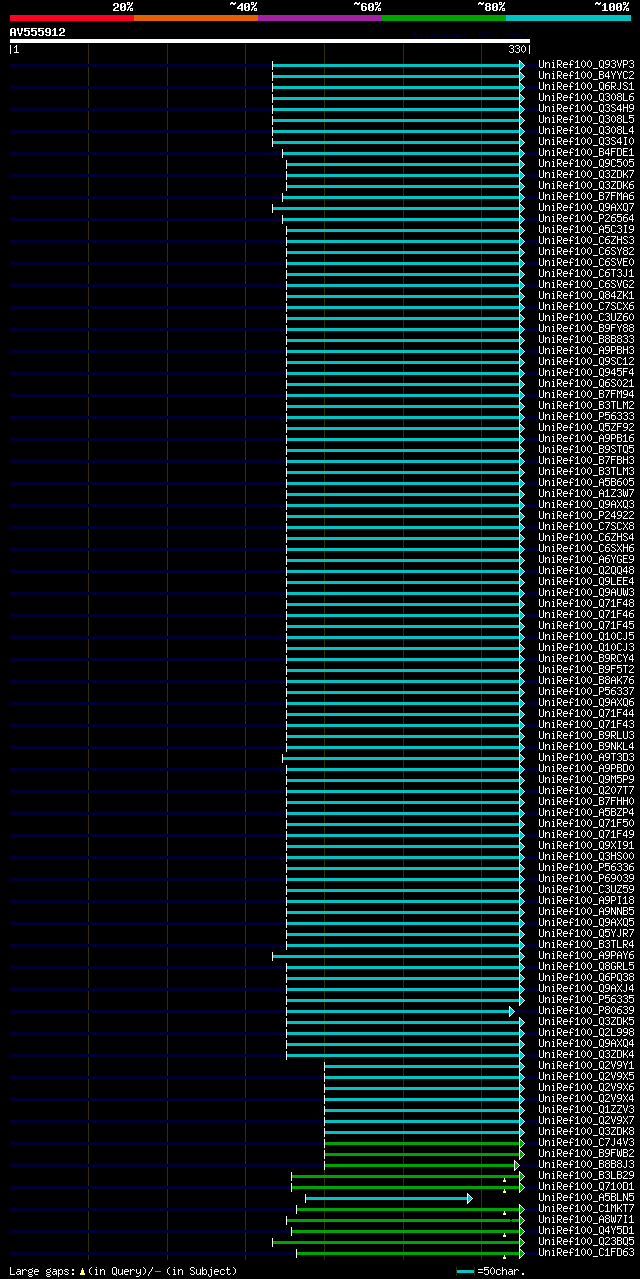Click the ruler end position label 330
Viewport: 640px width, 1279px height.
pos(517,49)
